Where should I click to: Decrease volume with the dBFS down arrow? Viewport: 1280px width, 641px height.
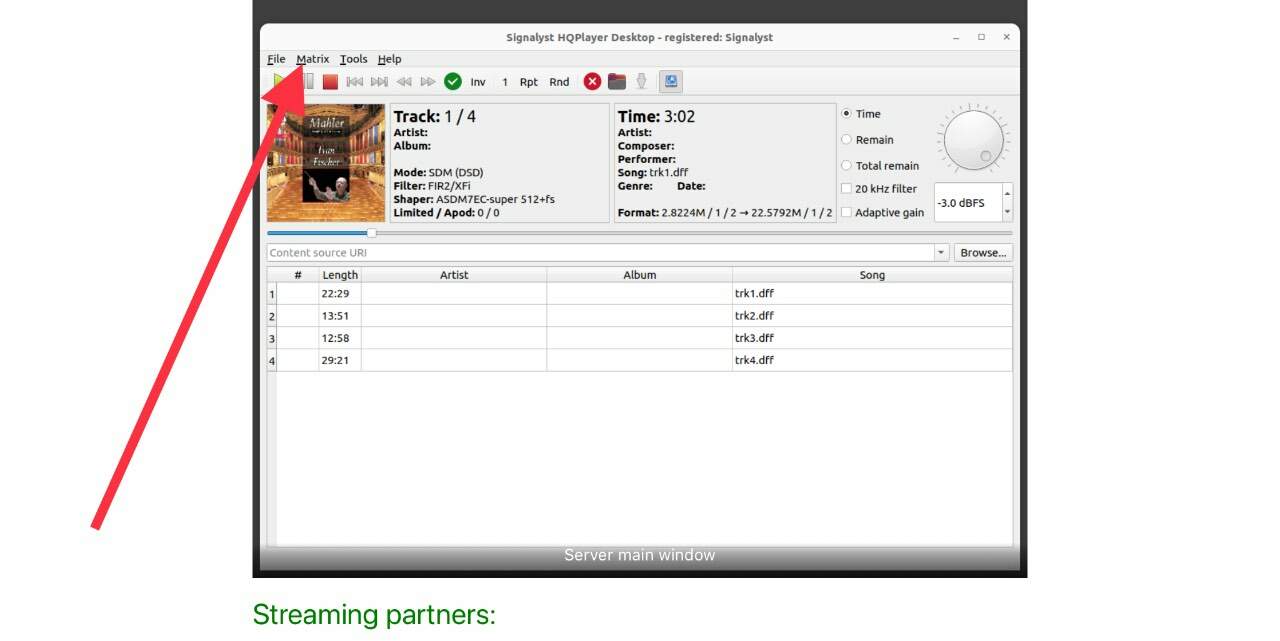click(x=1007, y=212)
